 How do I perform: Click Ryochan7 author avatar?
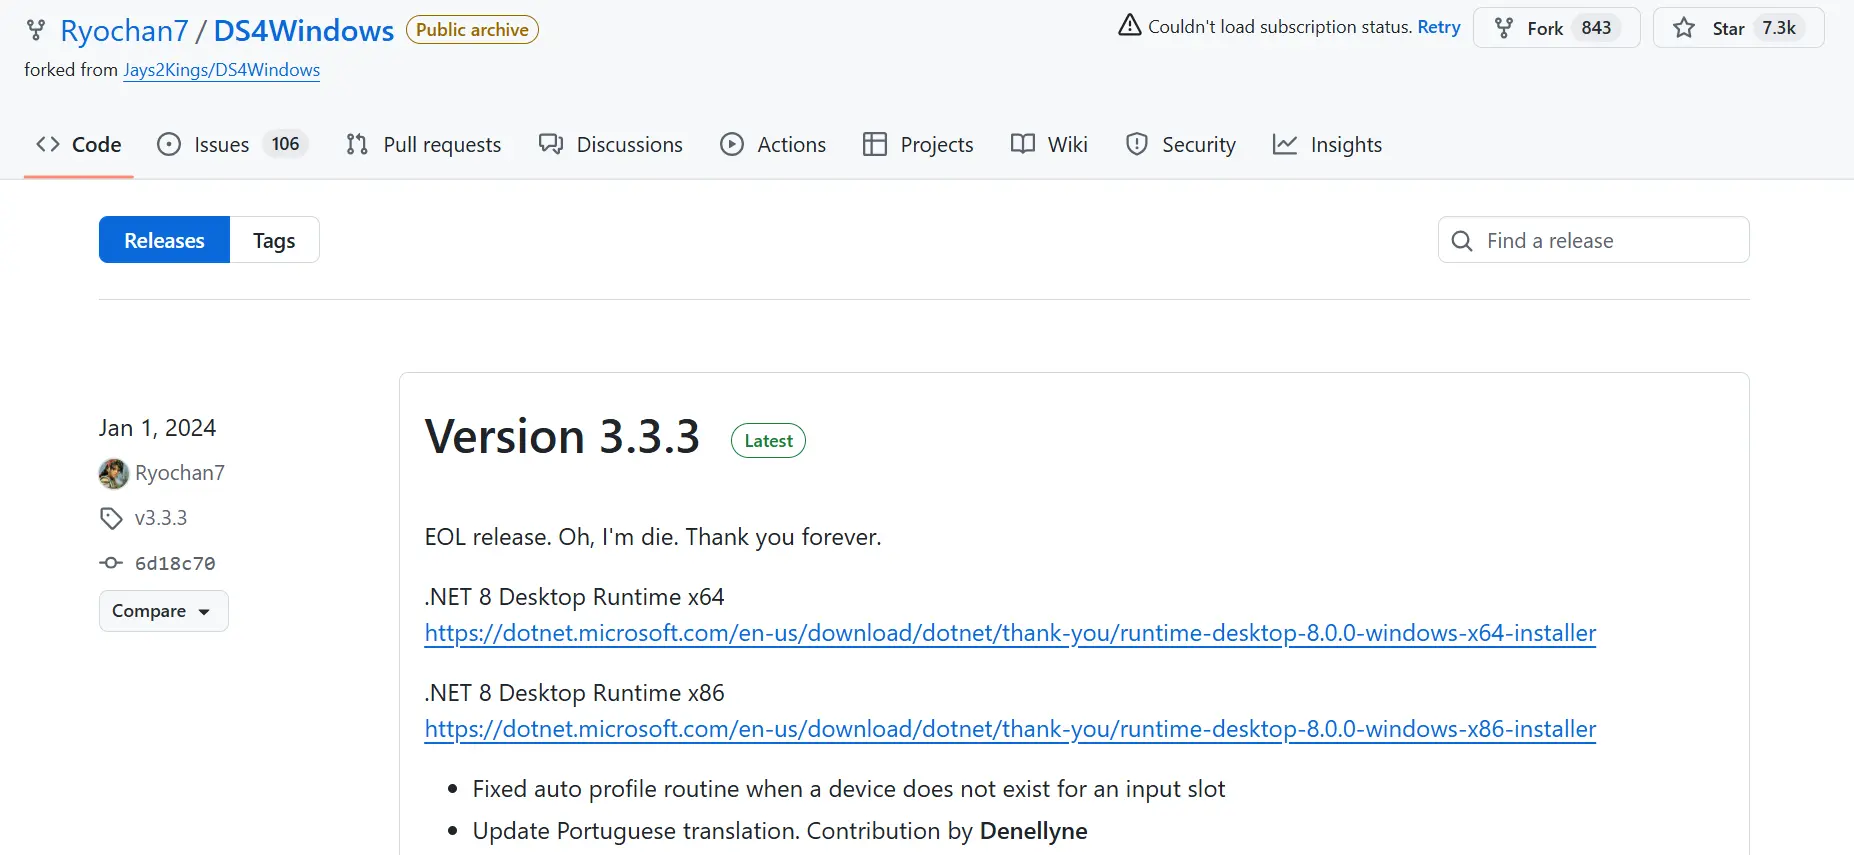click(114, 473)
